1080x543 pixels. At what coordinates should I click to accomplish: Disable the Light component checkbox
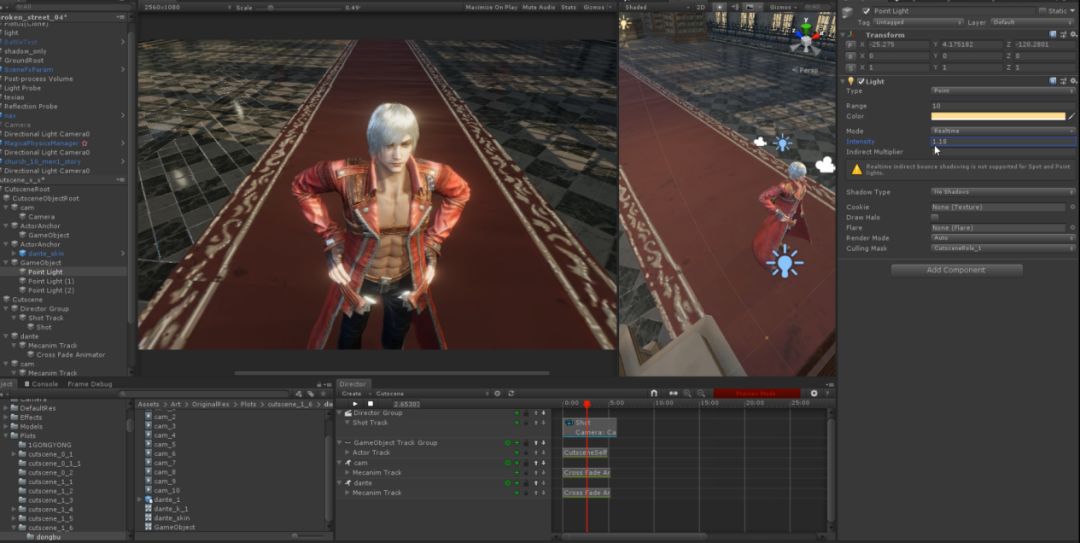[861, 81]
